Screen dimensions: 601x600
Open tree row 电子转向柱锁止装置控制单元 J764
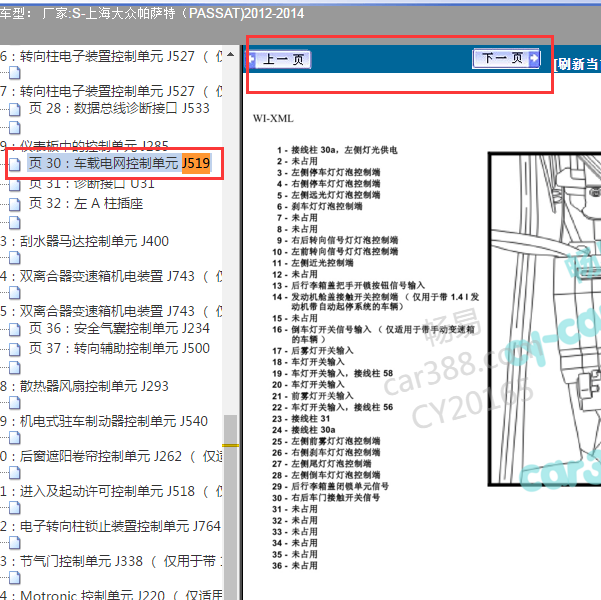pyautogui.click(x=110, y=526)
